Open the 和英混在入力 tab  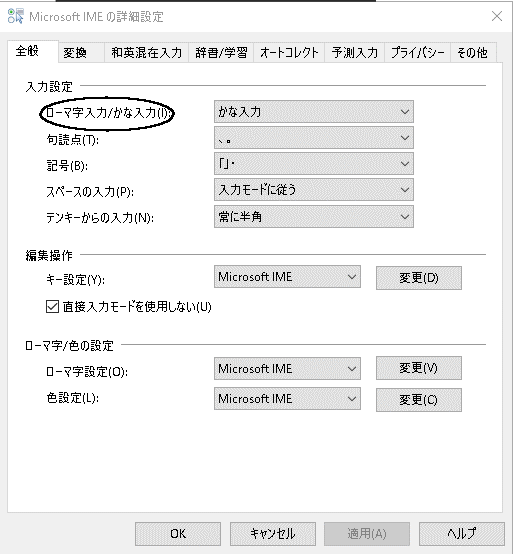click(x=146, y=53)
